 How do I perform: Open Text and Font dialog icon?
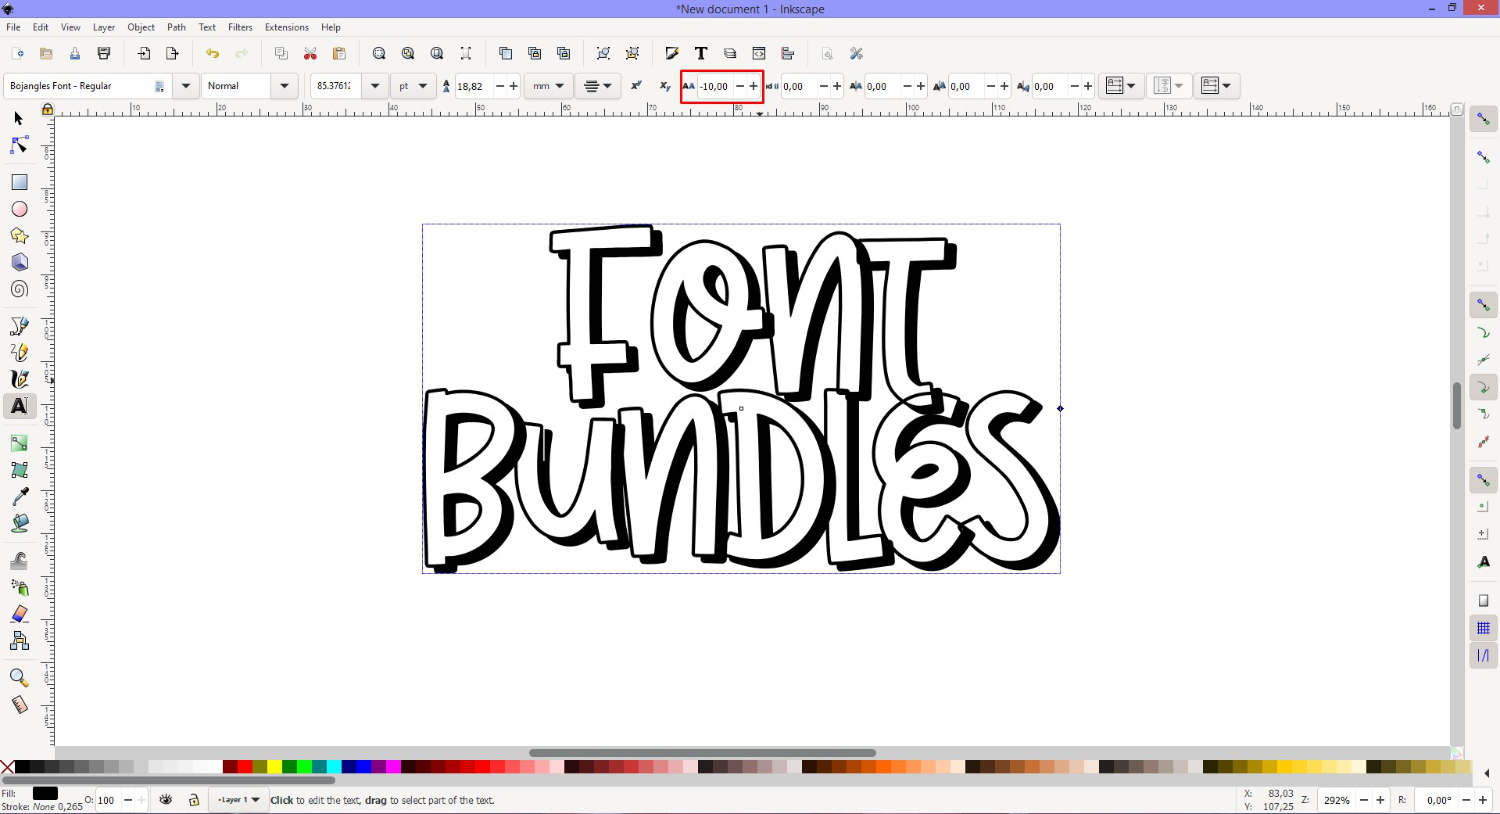pyautogui.click(x=701, y=54)
